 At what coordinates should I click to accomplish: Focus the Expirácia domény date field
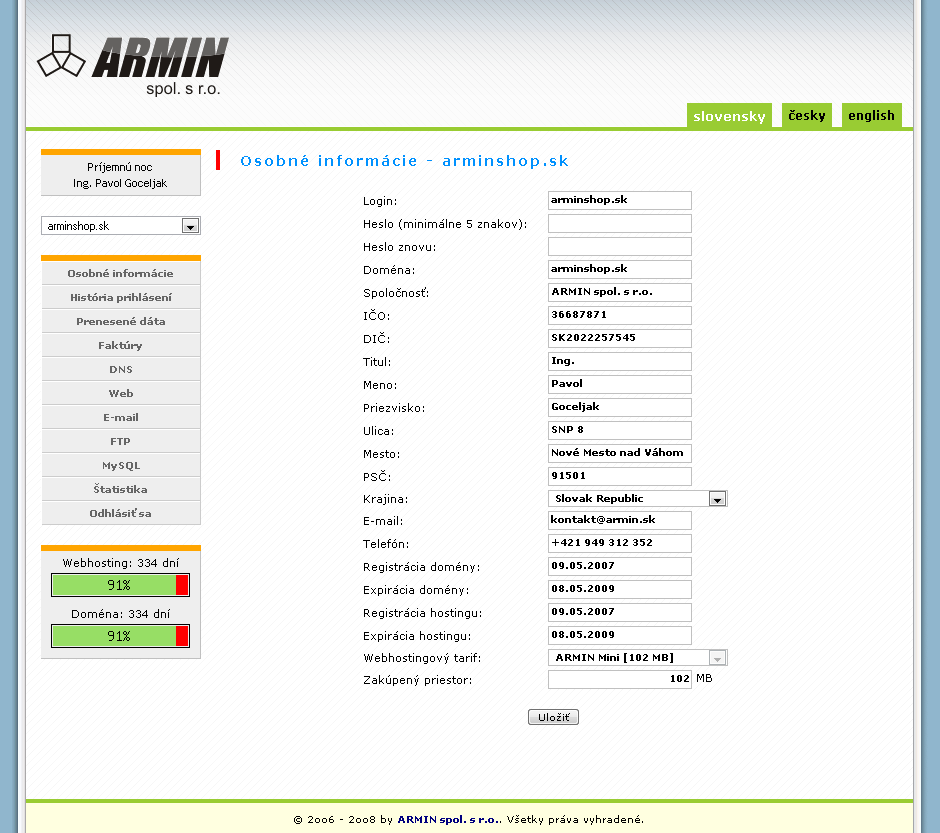[619, 589]
